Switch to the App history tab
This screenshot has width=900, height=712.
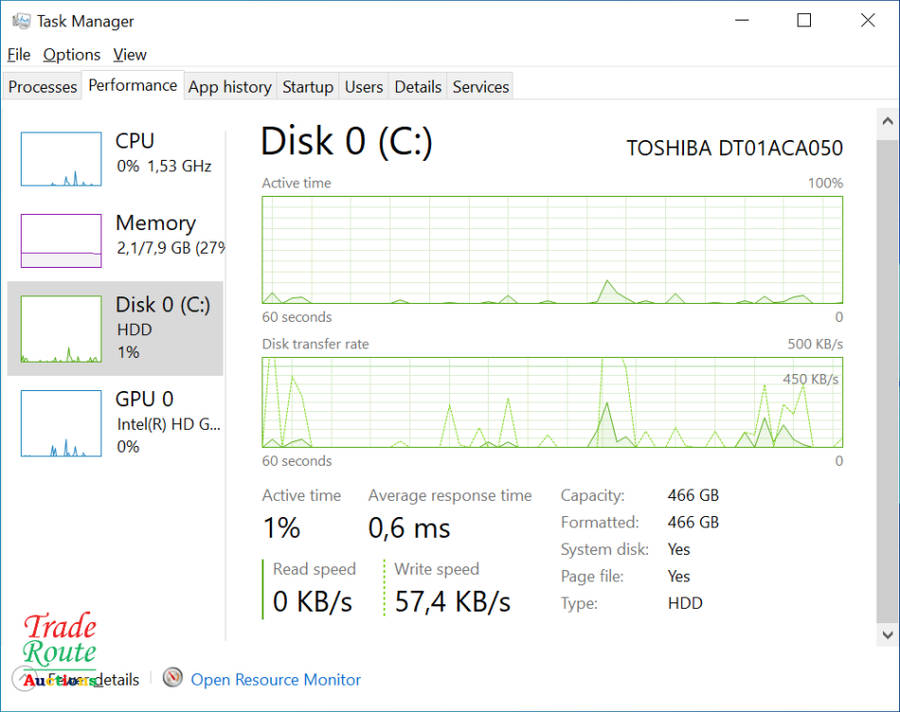[x=230, y=87]
